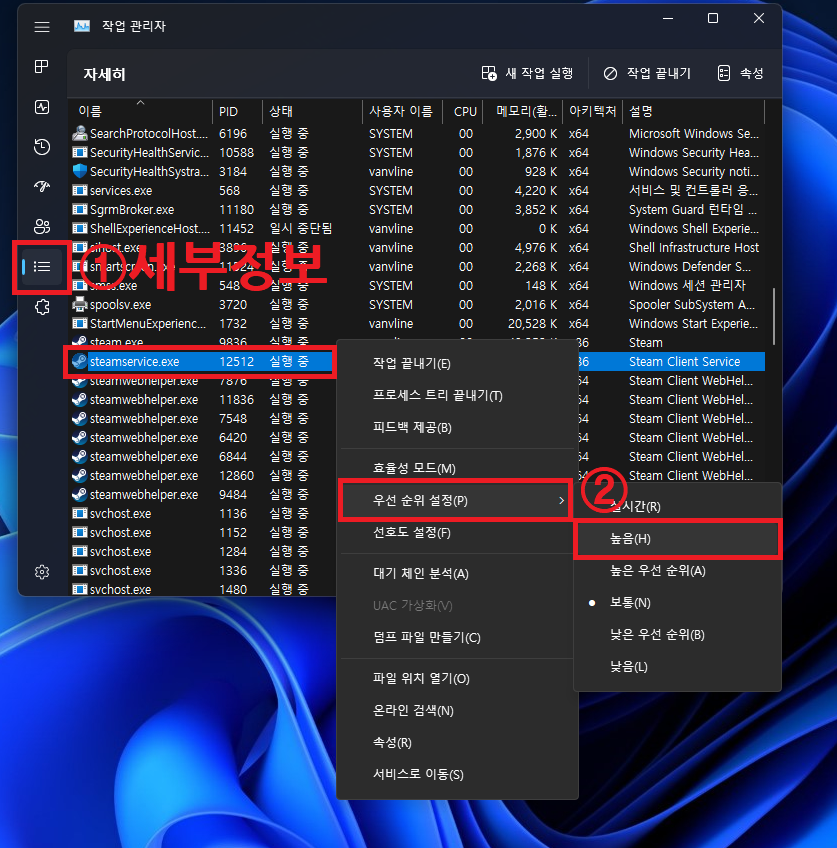Choose 효율성 모드(M) menu entry
This screenshot has width=837, height=848.
(x=457, y=468)
